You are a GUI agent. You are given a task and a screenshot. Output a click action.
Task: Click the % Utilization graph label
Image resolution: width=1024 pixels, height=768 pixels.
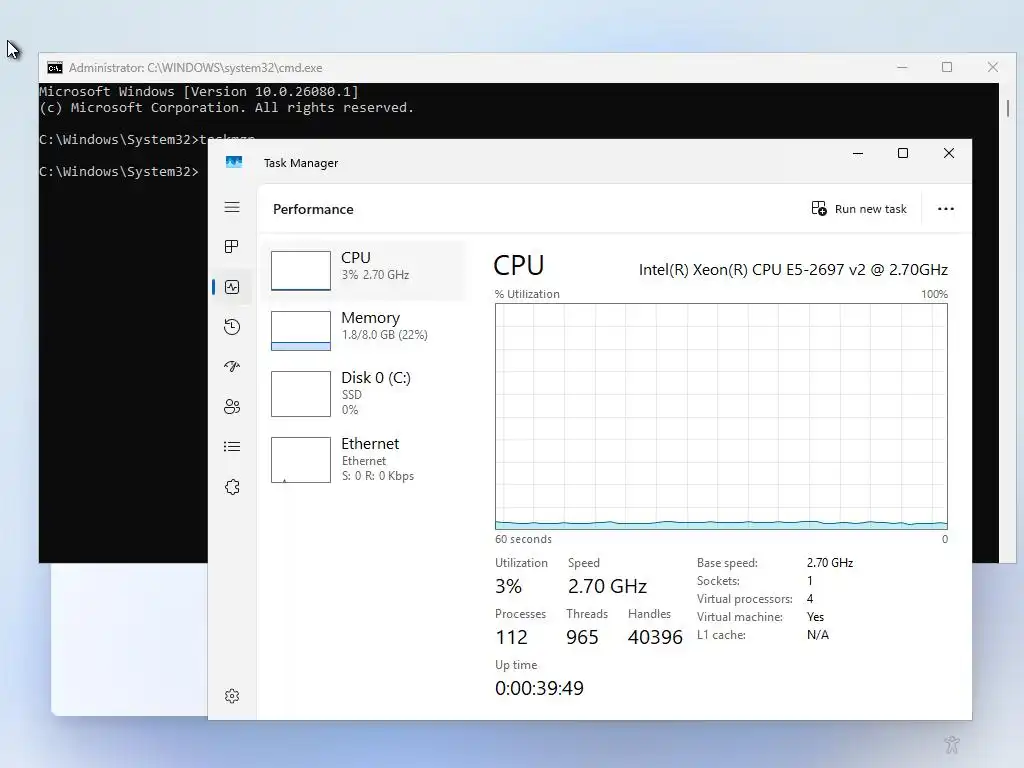527,294
